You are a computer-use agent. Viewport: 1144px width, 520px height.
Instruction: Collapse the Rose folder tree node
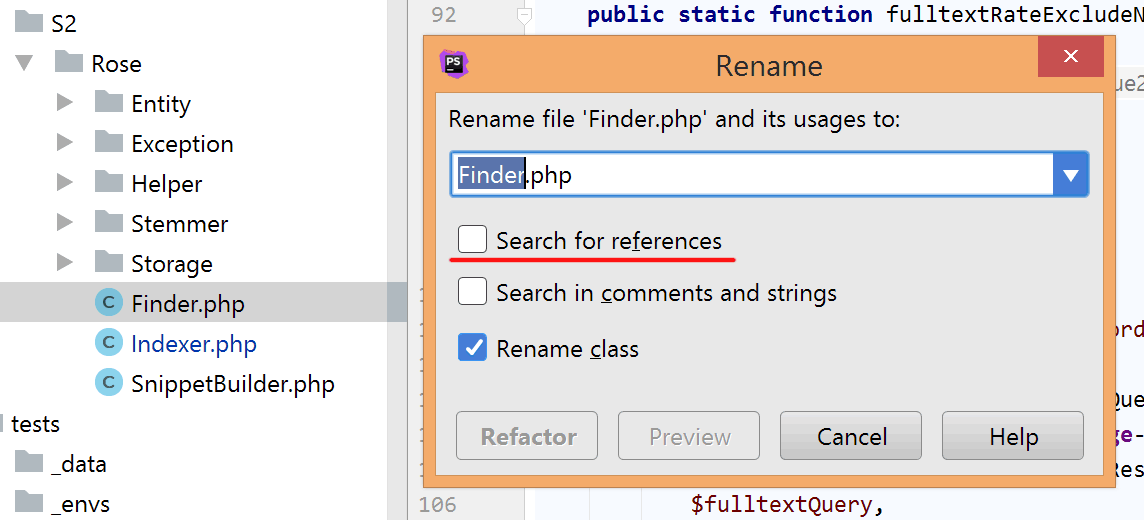click(x=25, y=63)
